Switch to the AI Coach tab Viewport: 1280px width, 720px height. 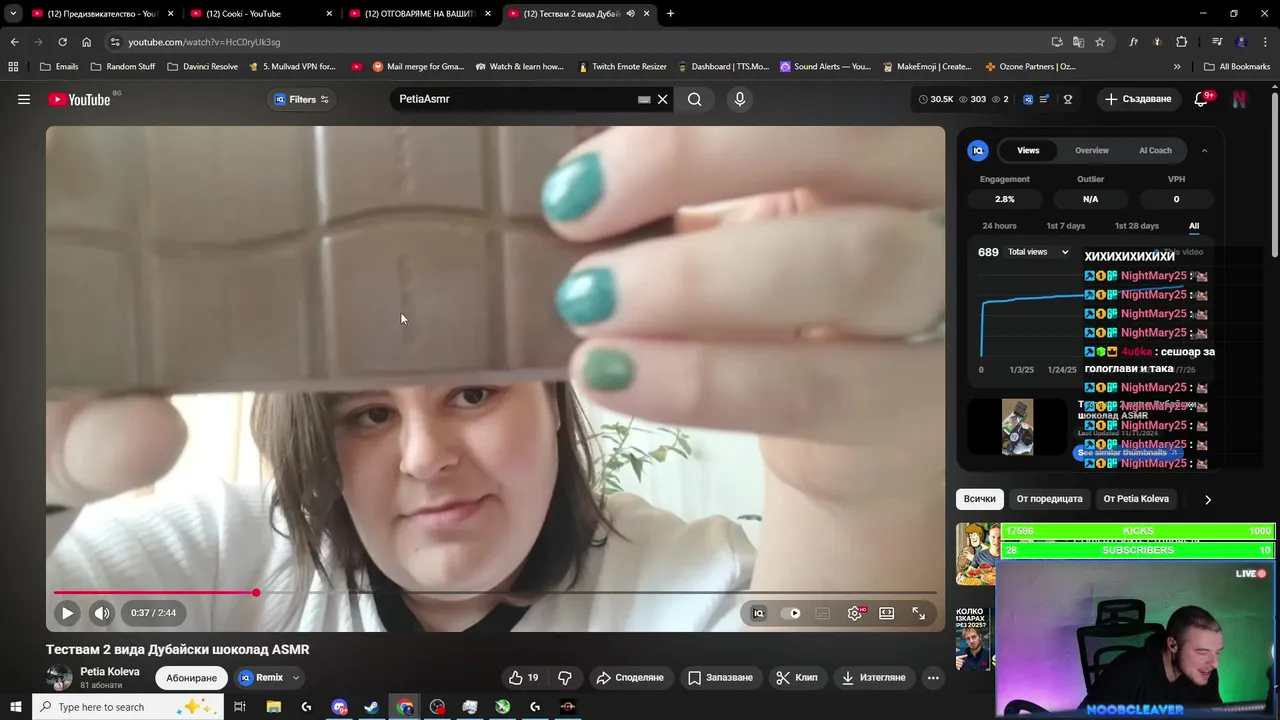(1155, 150)
